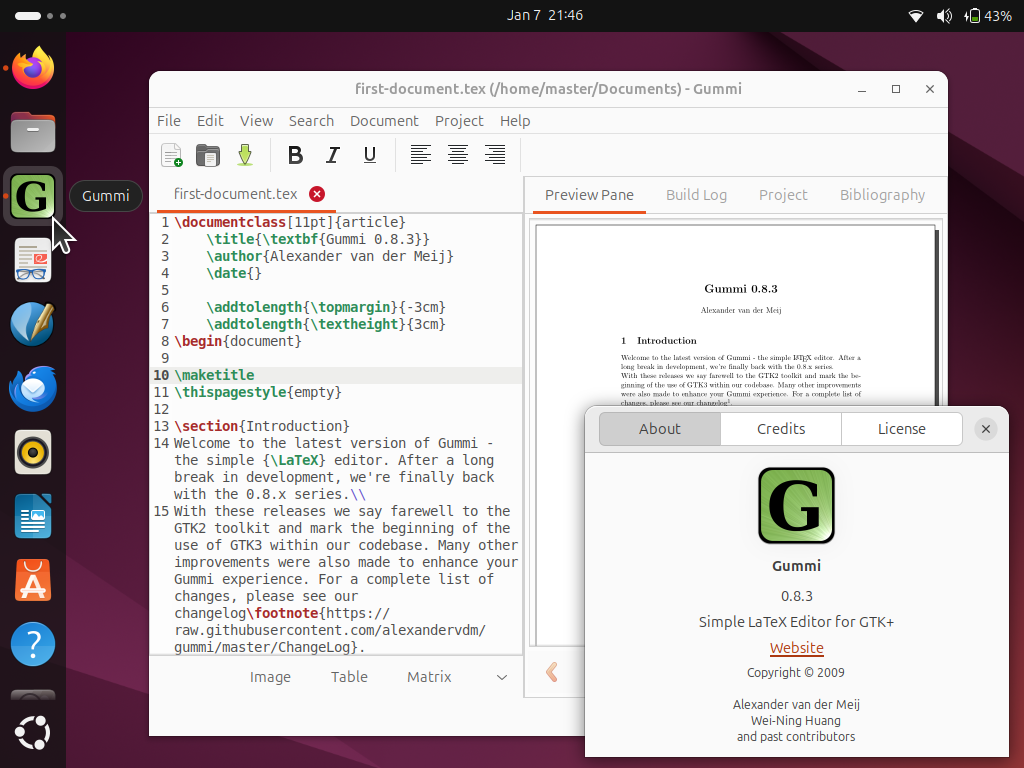Switch to the Preview Pane tab

(x=589, y=195)
